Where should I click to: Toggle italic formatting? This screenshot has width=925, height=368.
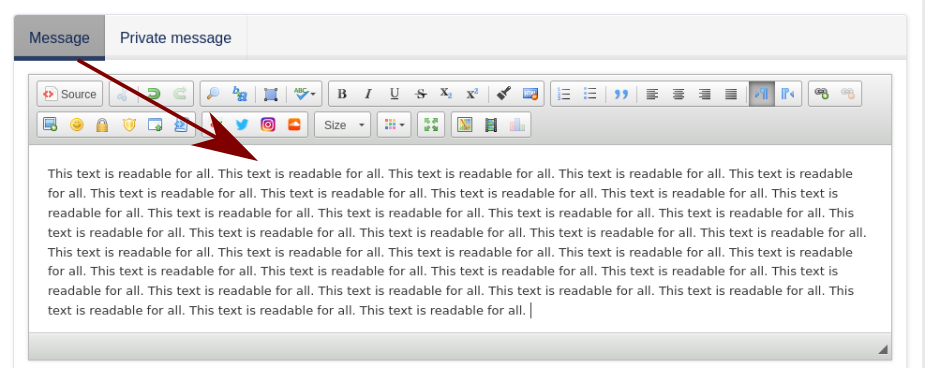coord(368,94)
